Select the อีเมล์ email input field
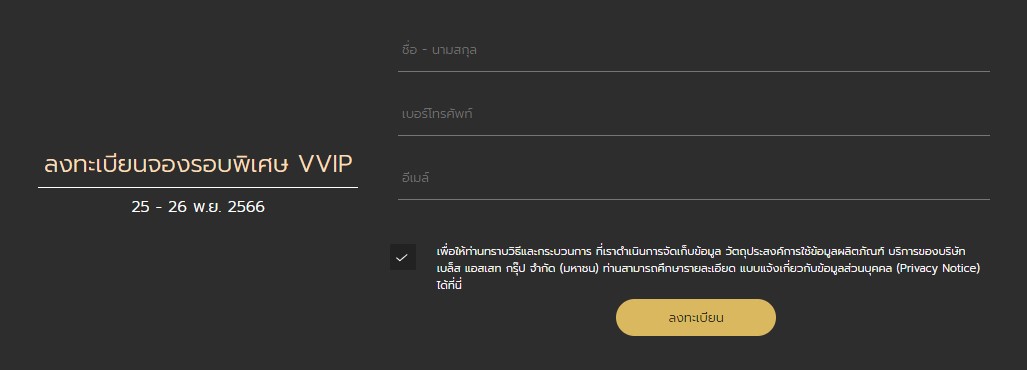The width and height of the screenshot is (1027, 370). pyautogui.click(x=694, y=178)
